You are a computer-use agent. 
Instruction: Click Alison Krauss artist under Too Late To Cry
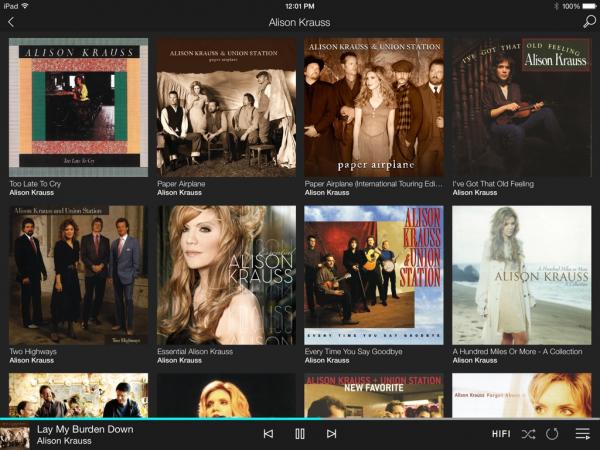click(x=32, y=192)
